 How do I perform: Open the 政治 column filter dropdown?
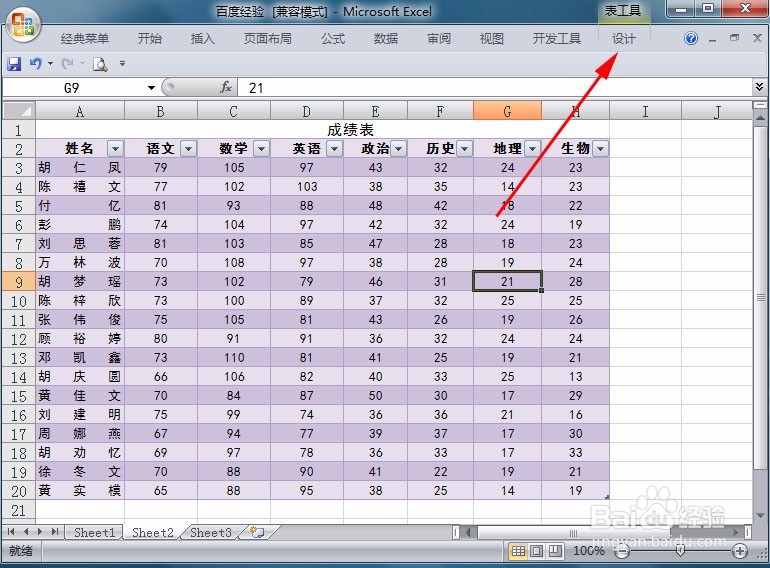click(399, 148)
